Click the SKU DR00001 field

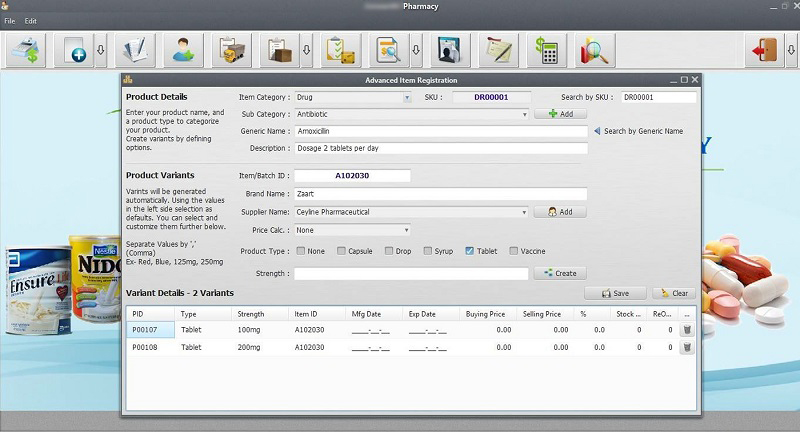click(x=491, y=97)
